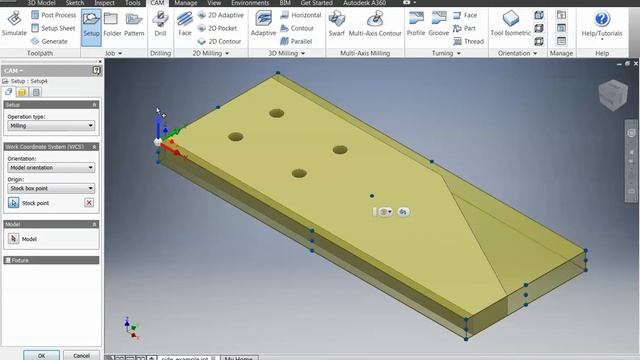Viewport: 640px width, 360px height.
Task: Click the top orientation view icon
Action: (539, 15)
